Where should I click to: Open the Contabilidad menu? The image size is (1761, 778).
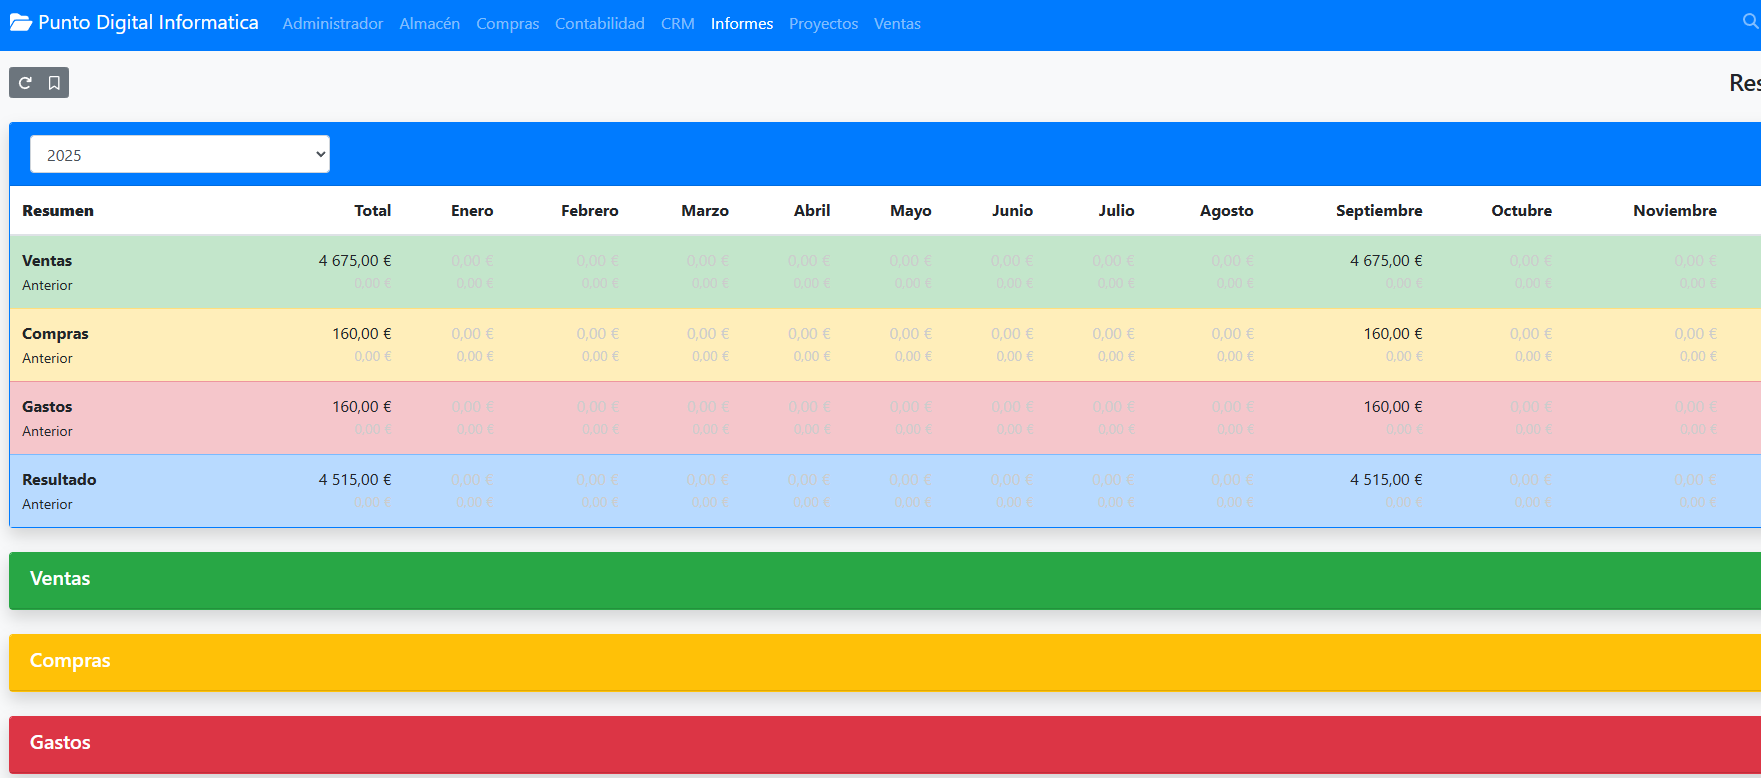pyautogui.click(x=600, y=24)
